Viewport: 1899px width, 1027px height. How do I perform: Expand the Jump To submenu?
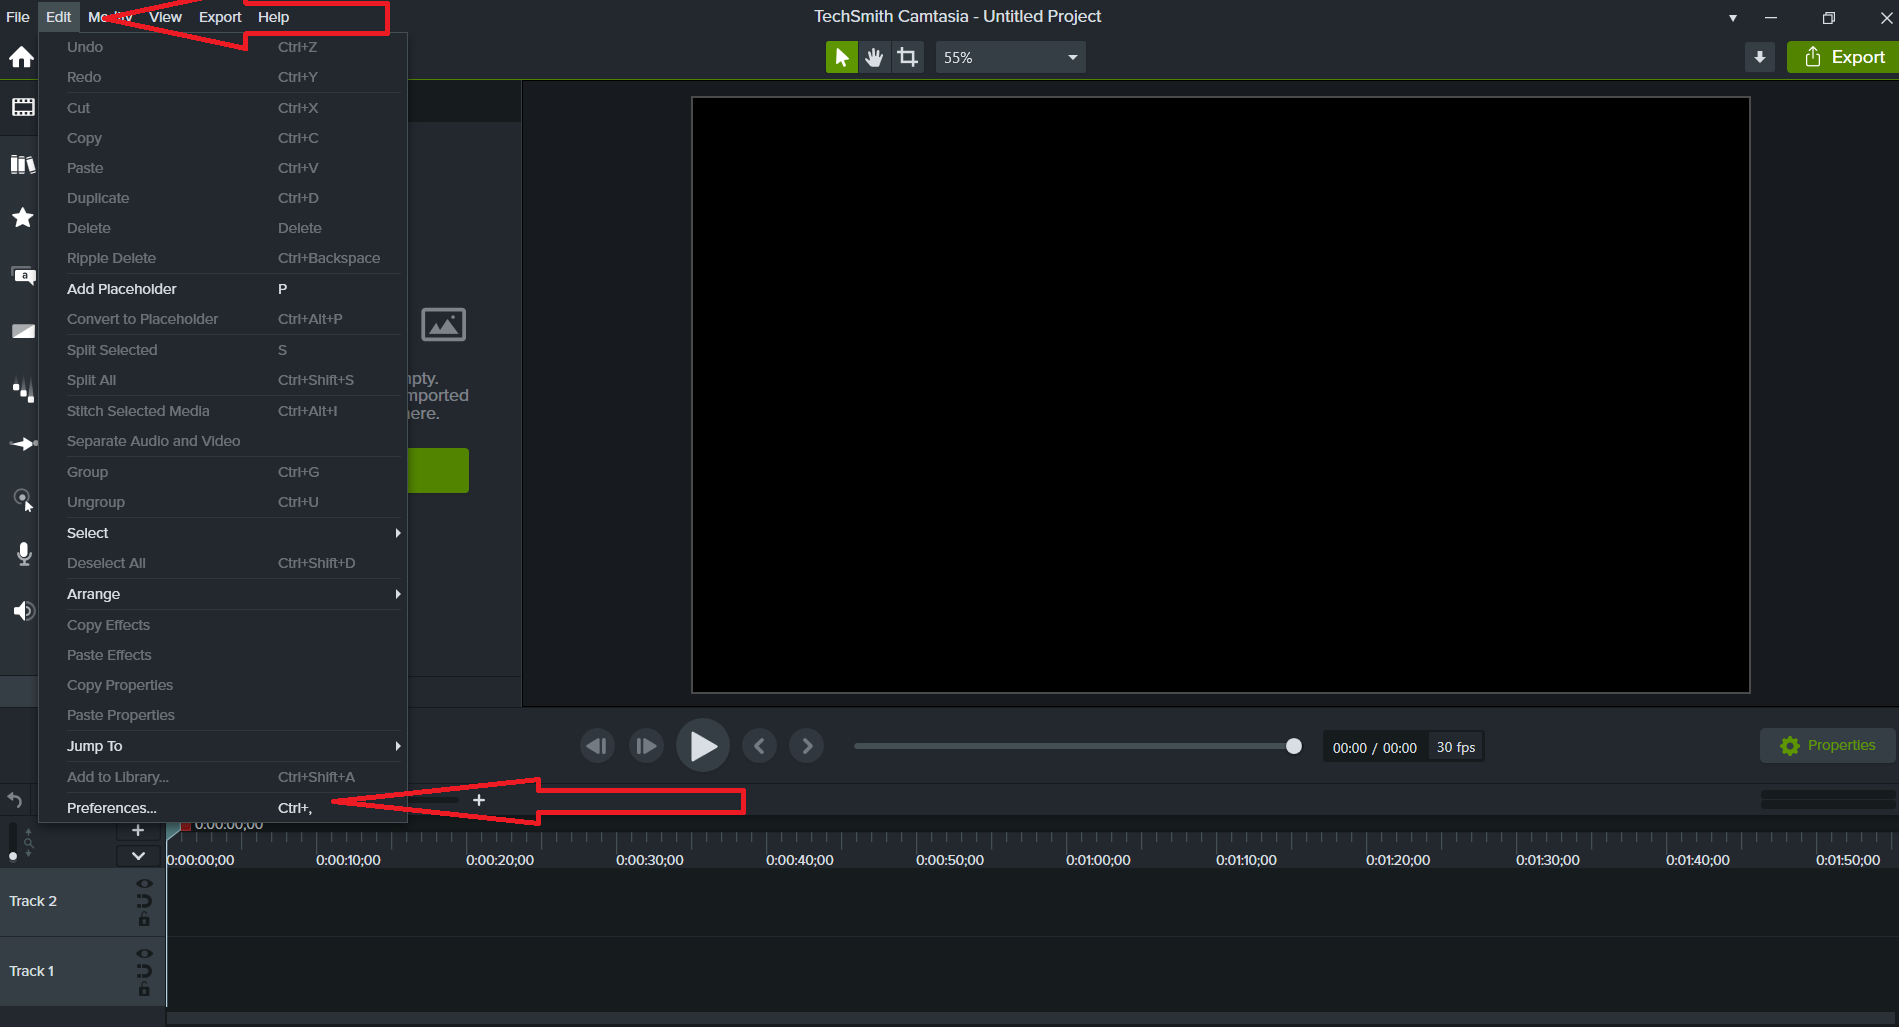(221, 746)
